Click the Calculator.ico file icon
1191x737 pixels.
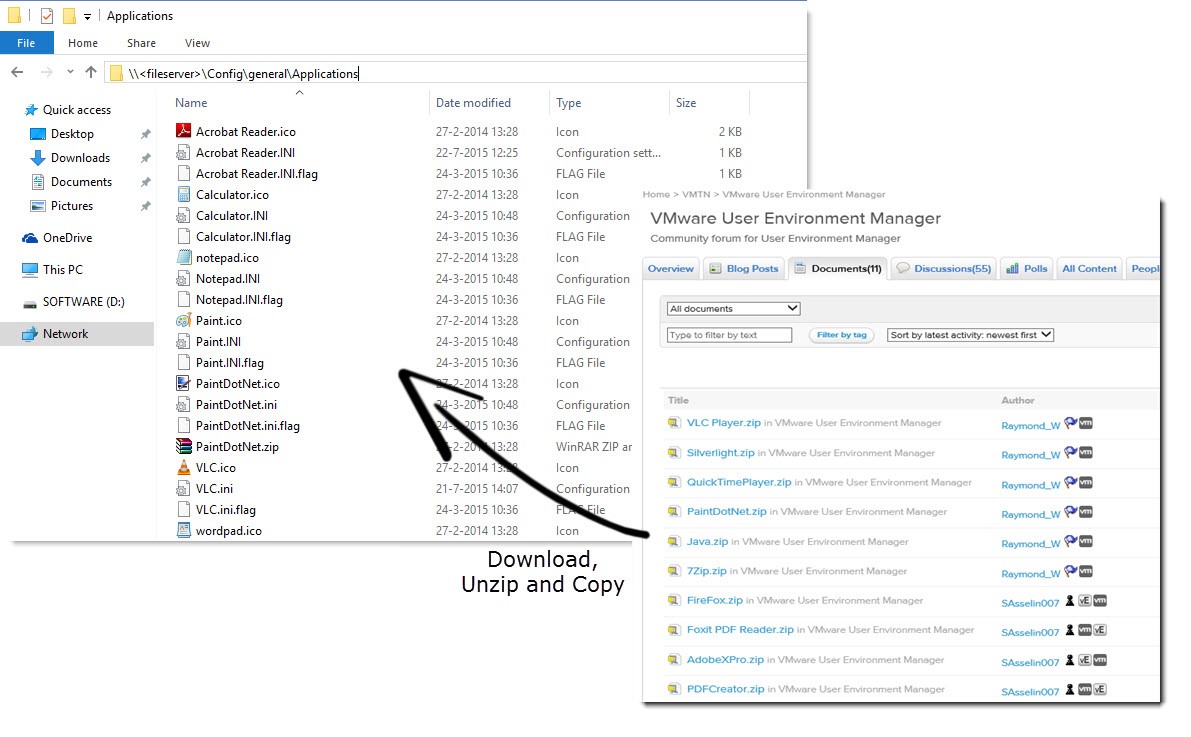click(183, 195)
